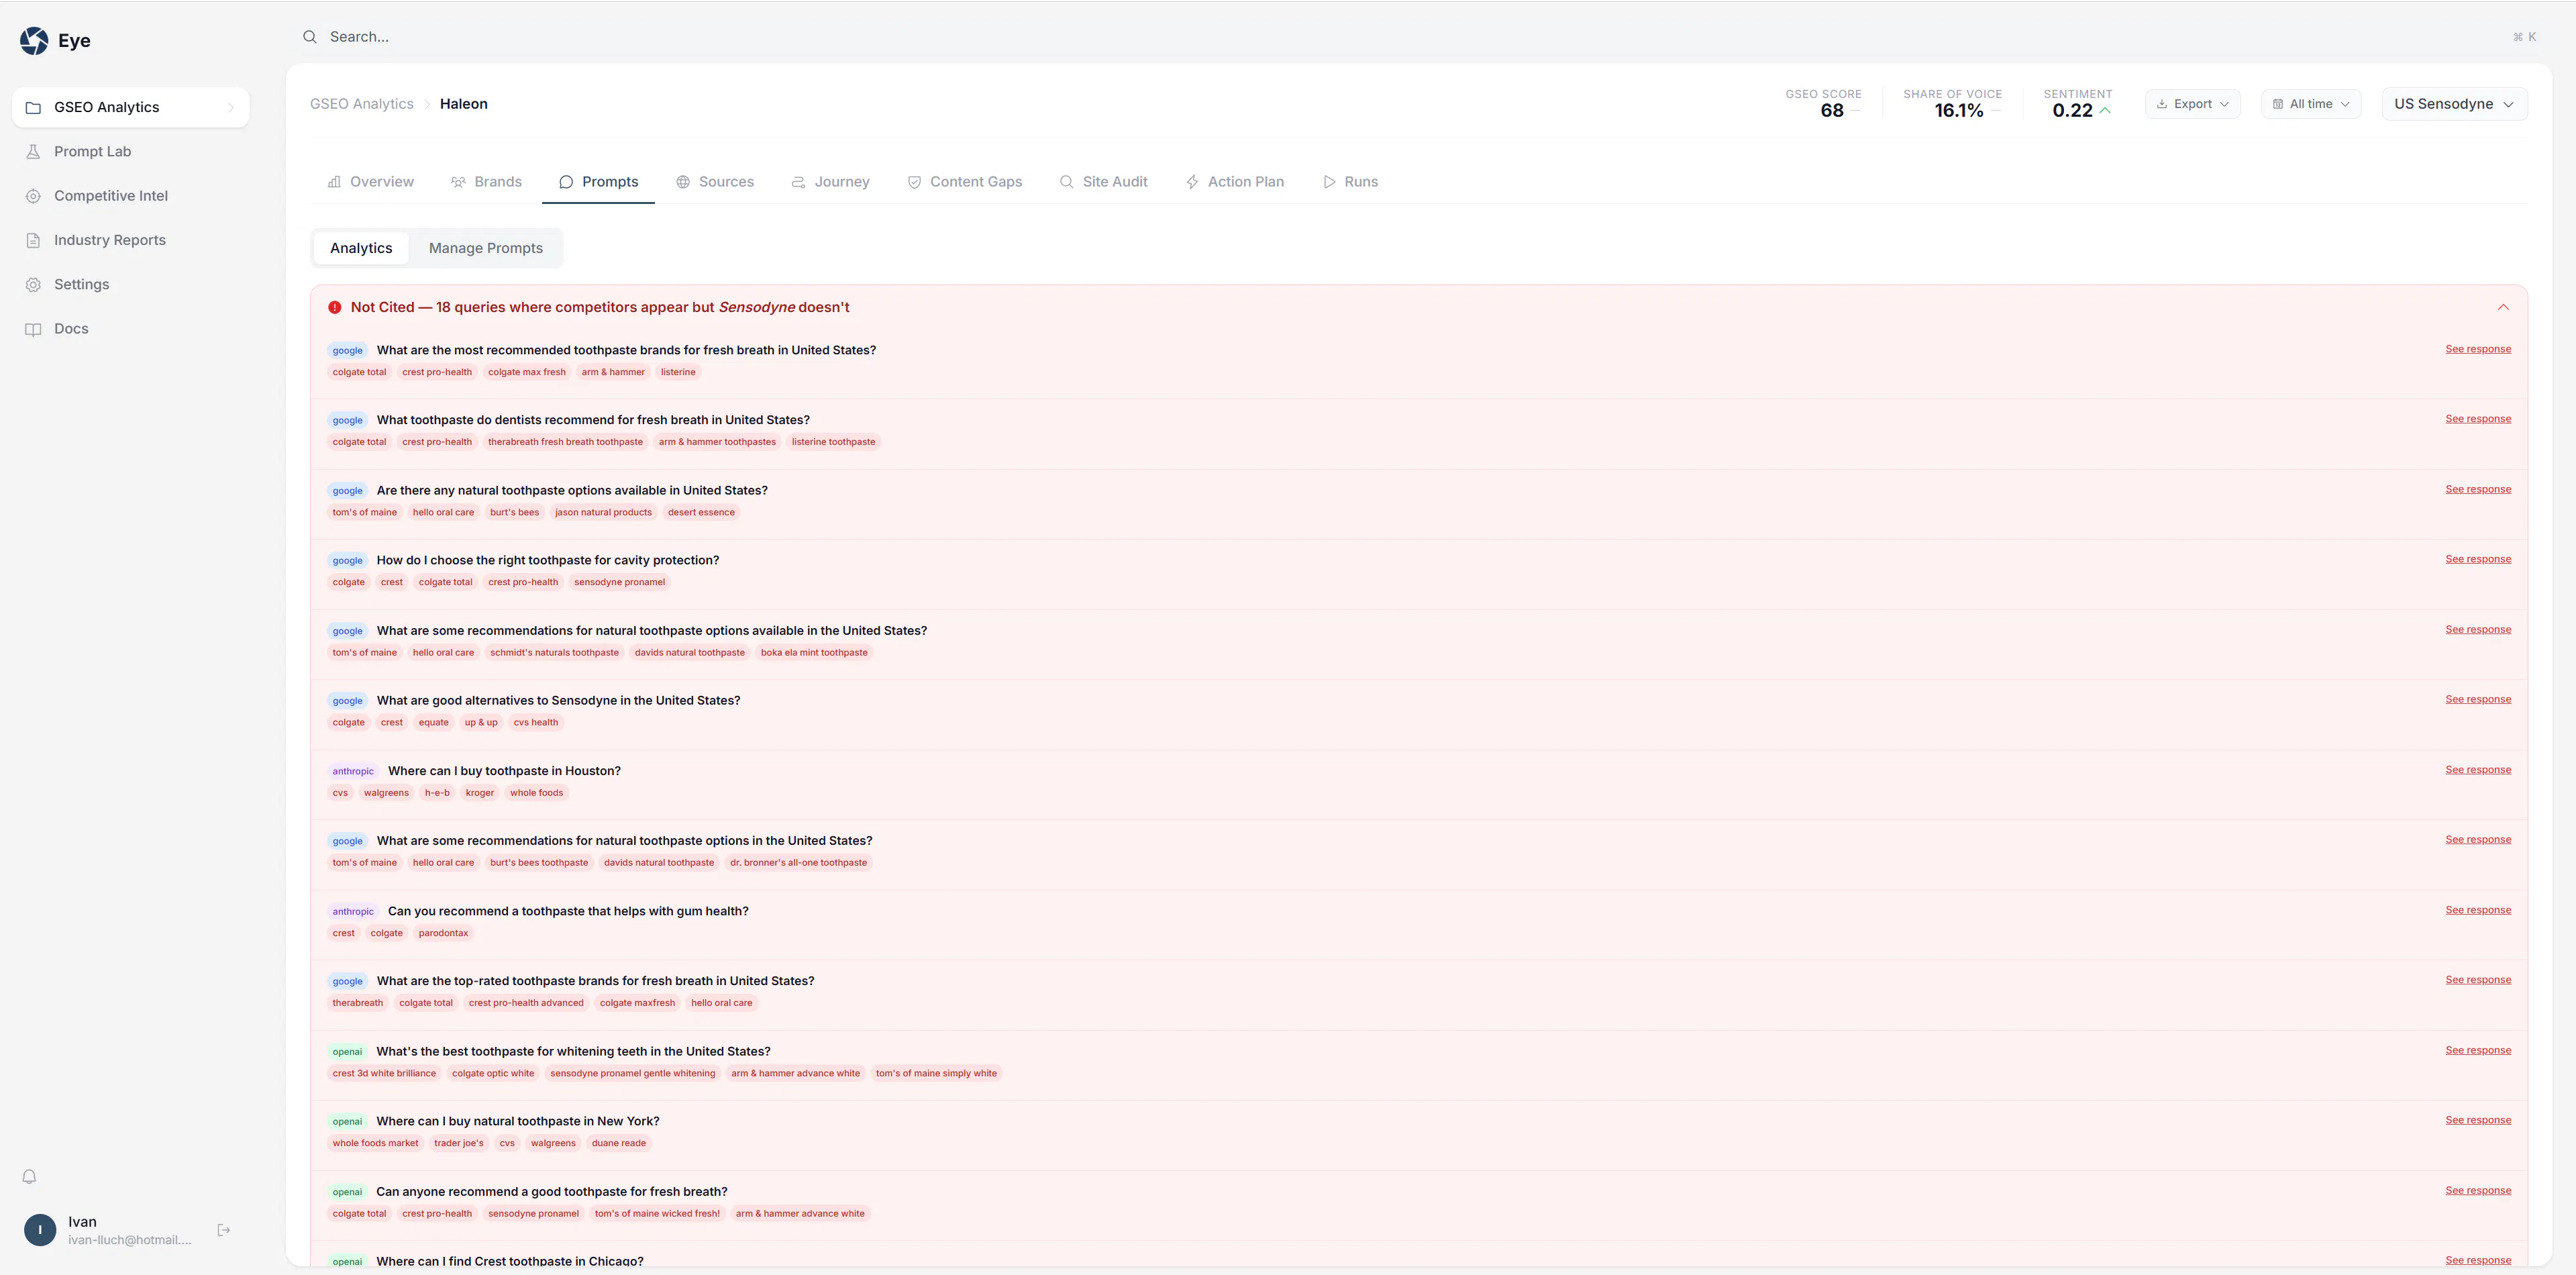The height and width of the screenshot is (1275, 2576).
Task: Click the Search input field
Action: tap(1418, 37)
